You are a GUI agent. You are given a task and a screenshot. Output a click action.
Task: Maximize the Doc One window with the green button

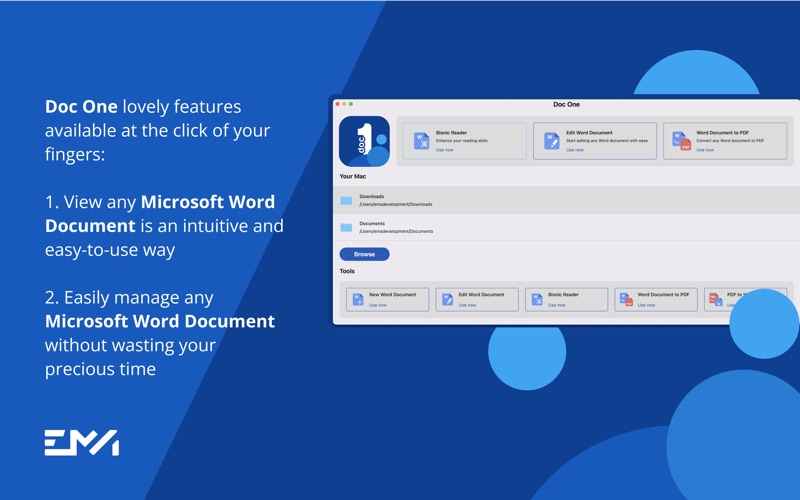click(x=351, y=104)
